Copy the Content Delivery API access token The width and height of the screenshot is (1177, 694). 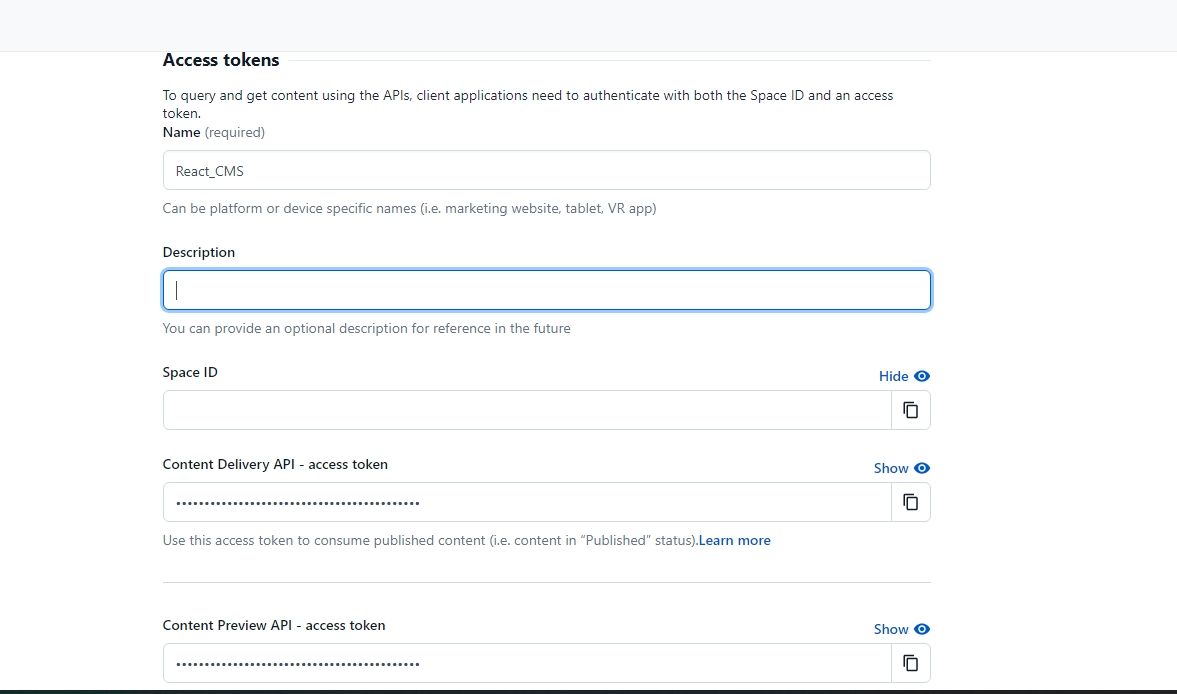point(910,502)
